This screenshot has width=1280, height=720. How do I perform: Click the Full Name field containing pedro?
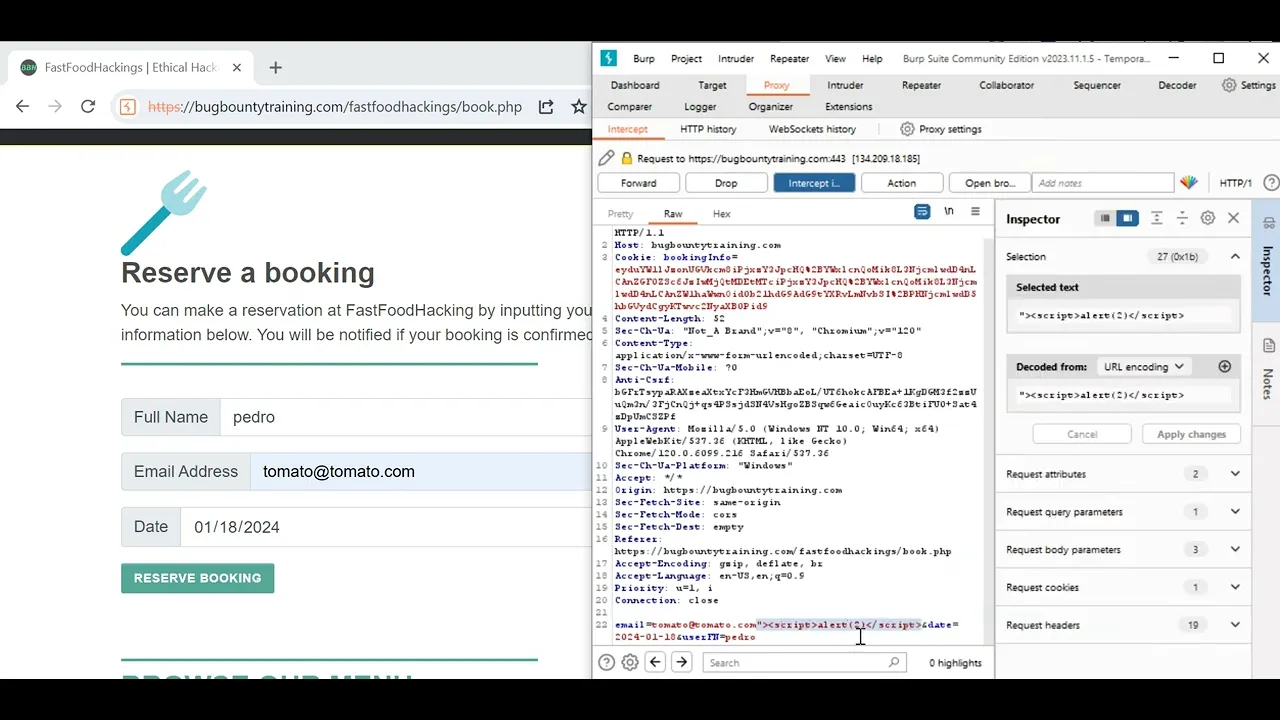pyautogui.click(x=406, y=417)
